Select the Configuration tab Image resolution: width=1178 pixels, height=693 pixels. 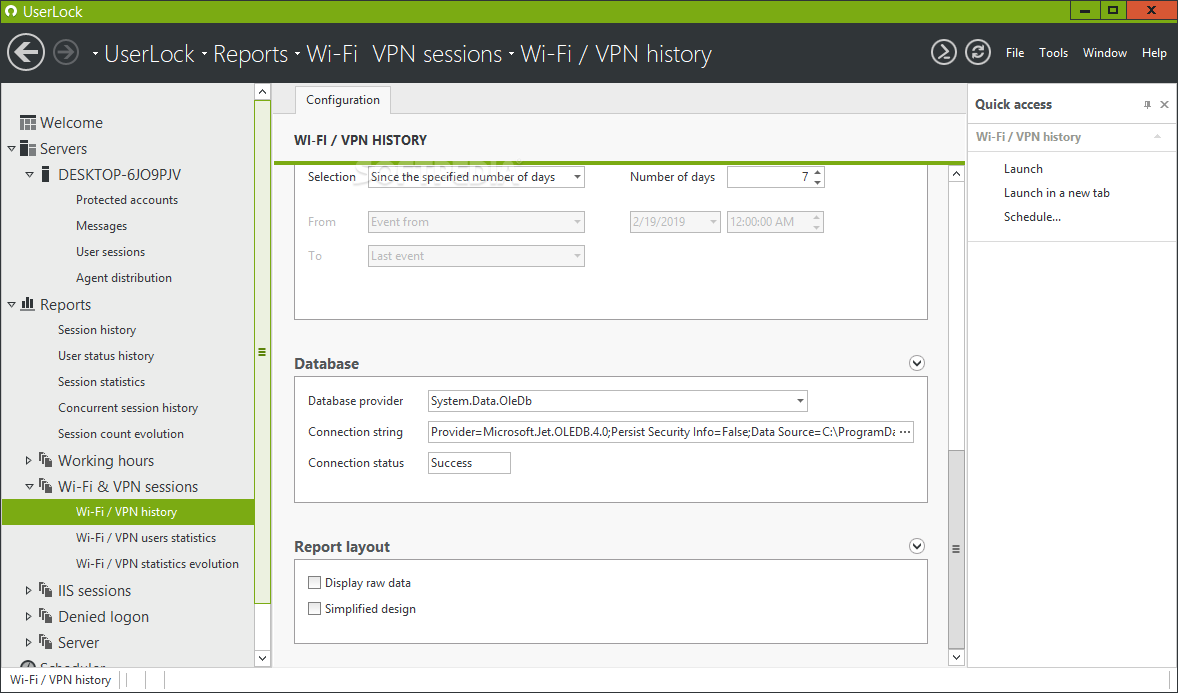pyautogui.click(x=343, y=100)
